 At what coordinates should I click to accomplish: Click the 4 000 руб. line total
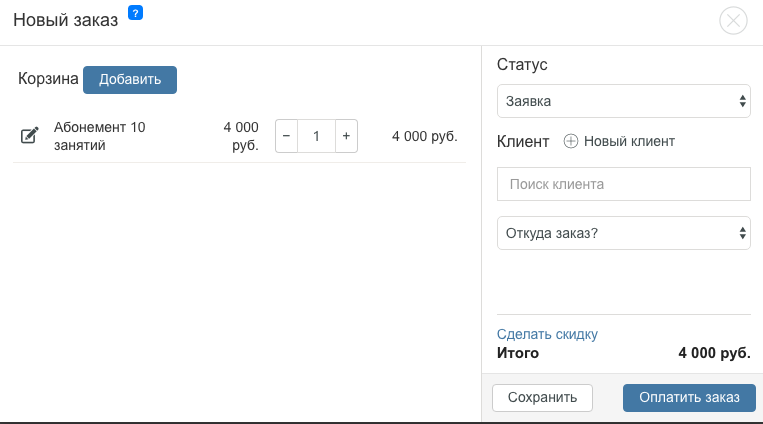(425, 136)
